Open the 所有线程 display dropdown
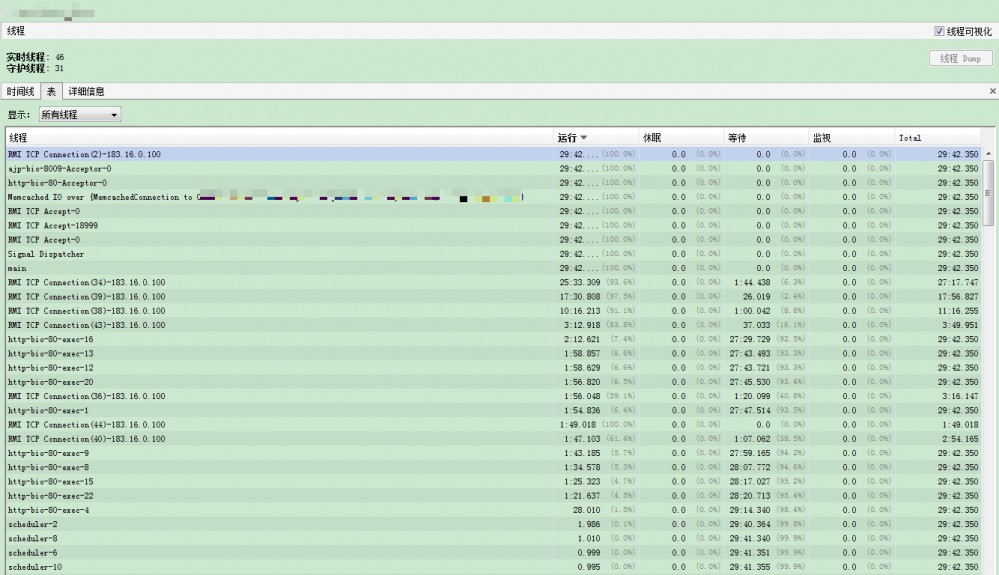Image resolution: width=999 pixels, height=575 pixels. point(80,115)
